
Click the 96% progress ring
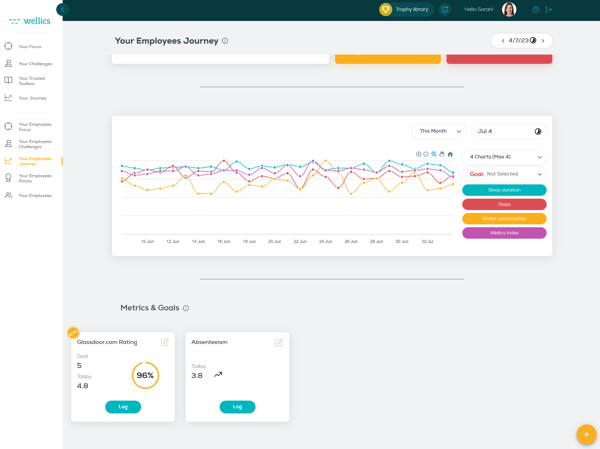point(145,376)
